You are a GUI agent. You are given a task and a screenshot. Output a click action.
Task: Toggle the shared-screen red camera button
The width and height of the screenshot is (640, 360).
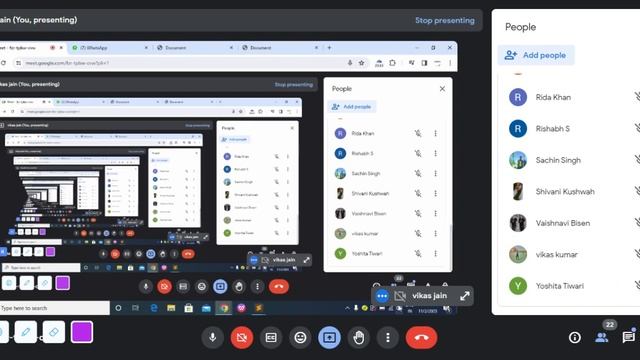tap(164, 287)
